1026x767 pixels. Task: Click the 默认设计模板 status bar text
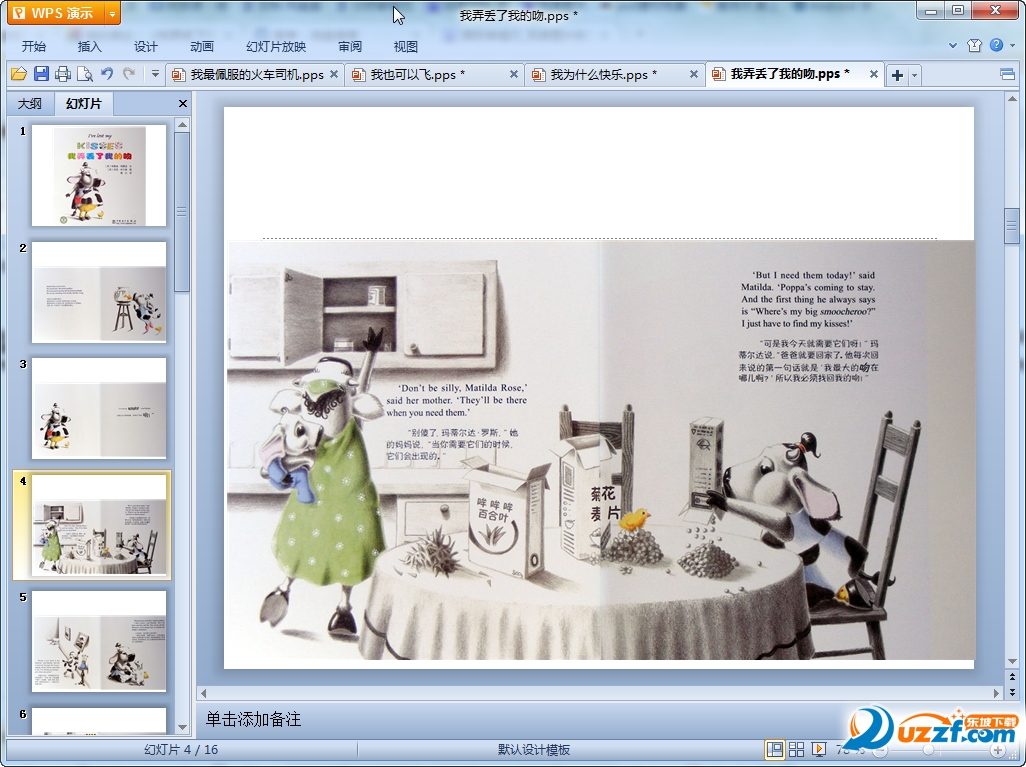point(534,750)
